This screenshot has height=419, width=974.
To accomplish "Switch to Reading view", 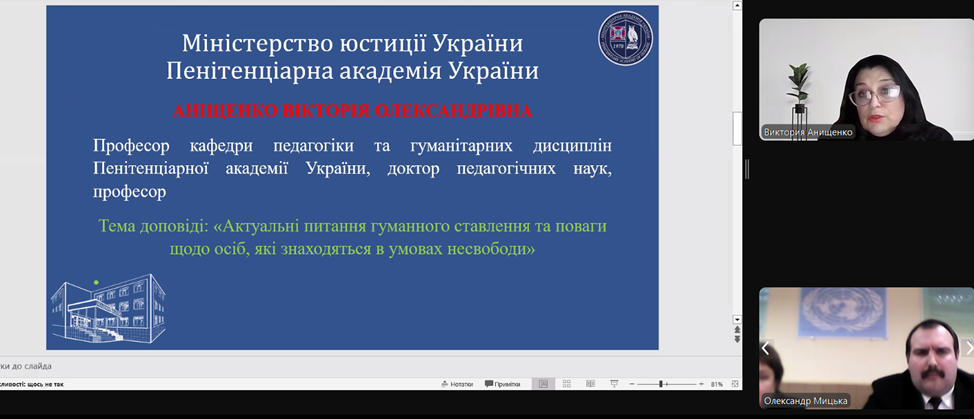I will click(x=589, y=383).
